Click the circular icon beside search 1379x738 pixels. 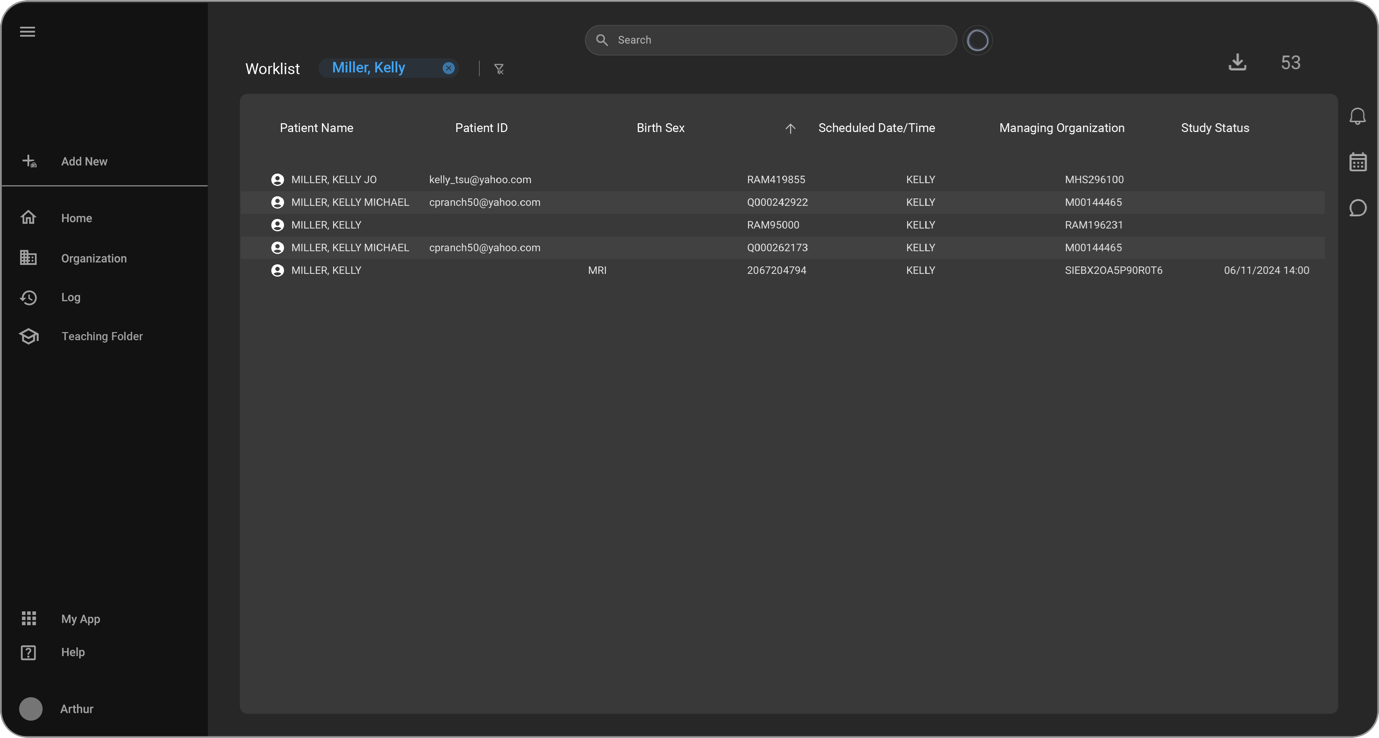(x=977, y=40)
